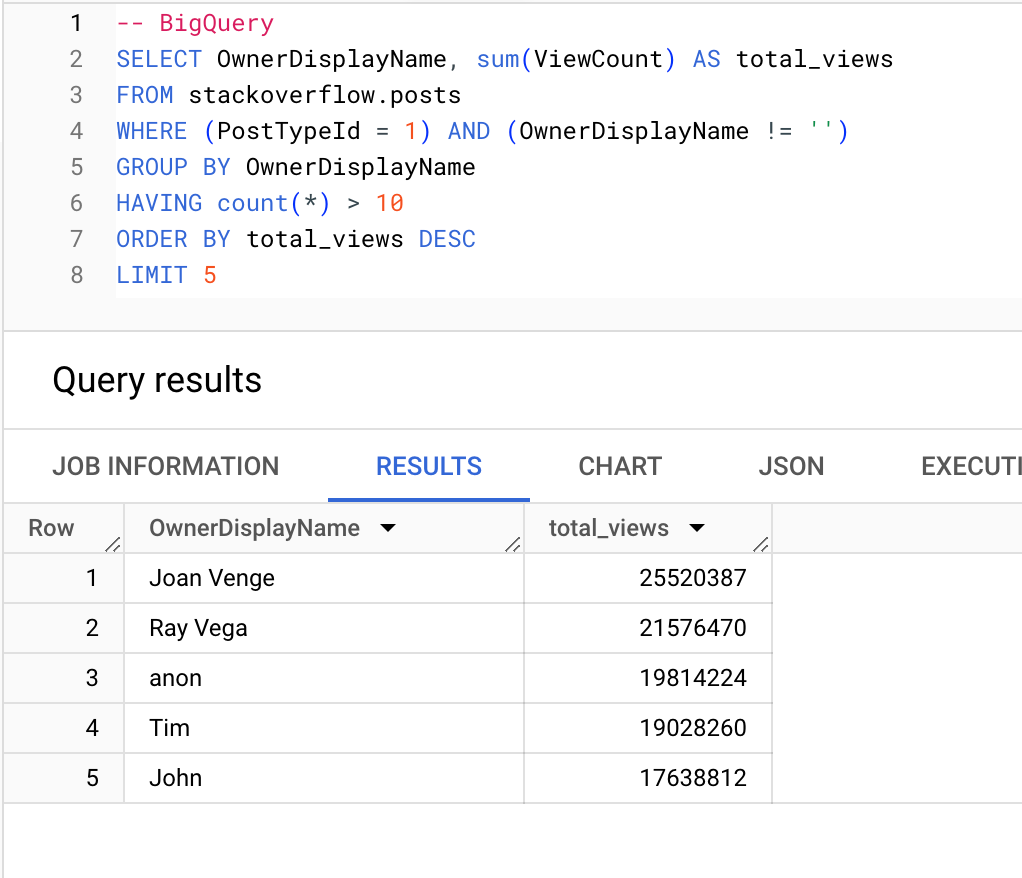Click the Row header cell
The height and width of the screenshot is (878, 1022).
pyautogui.click(x=48, y=528)
